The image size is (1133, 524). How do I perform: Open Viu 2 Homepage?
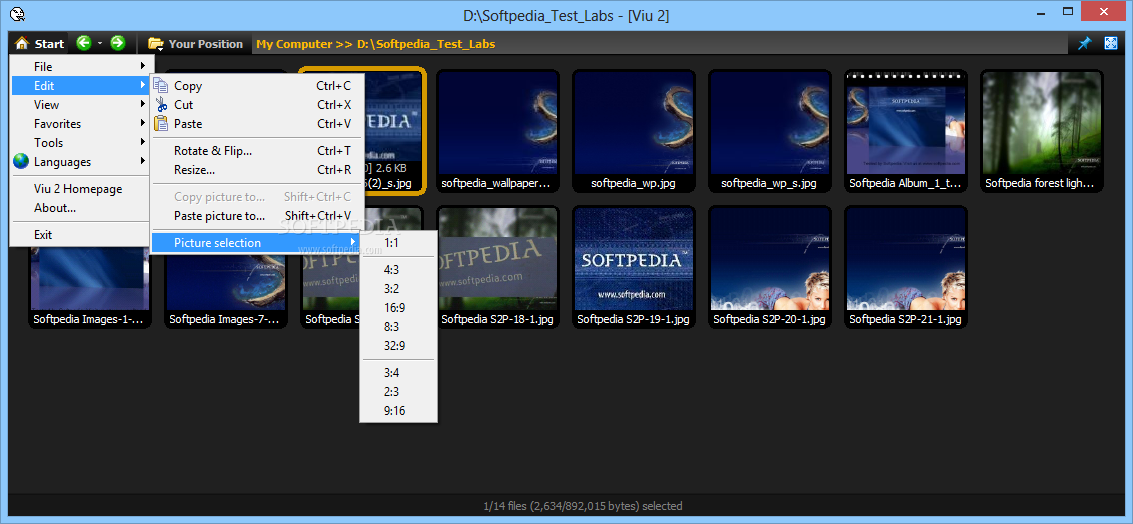click(79, 189)
